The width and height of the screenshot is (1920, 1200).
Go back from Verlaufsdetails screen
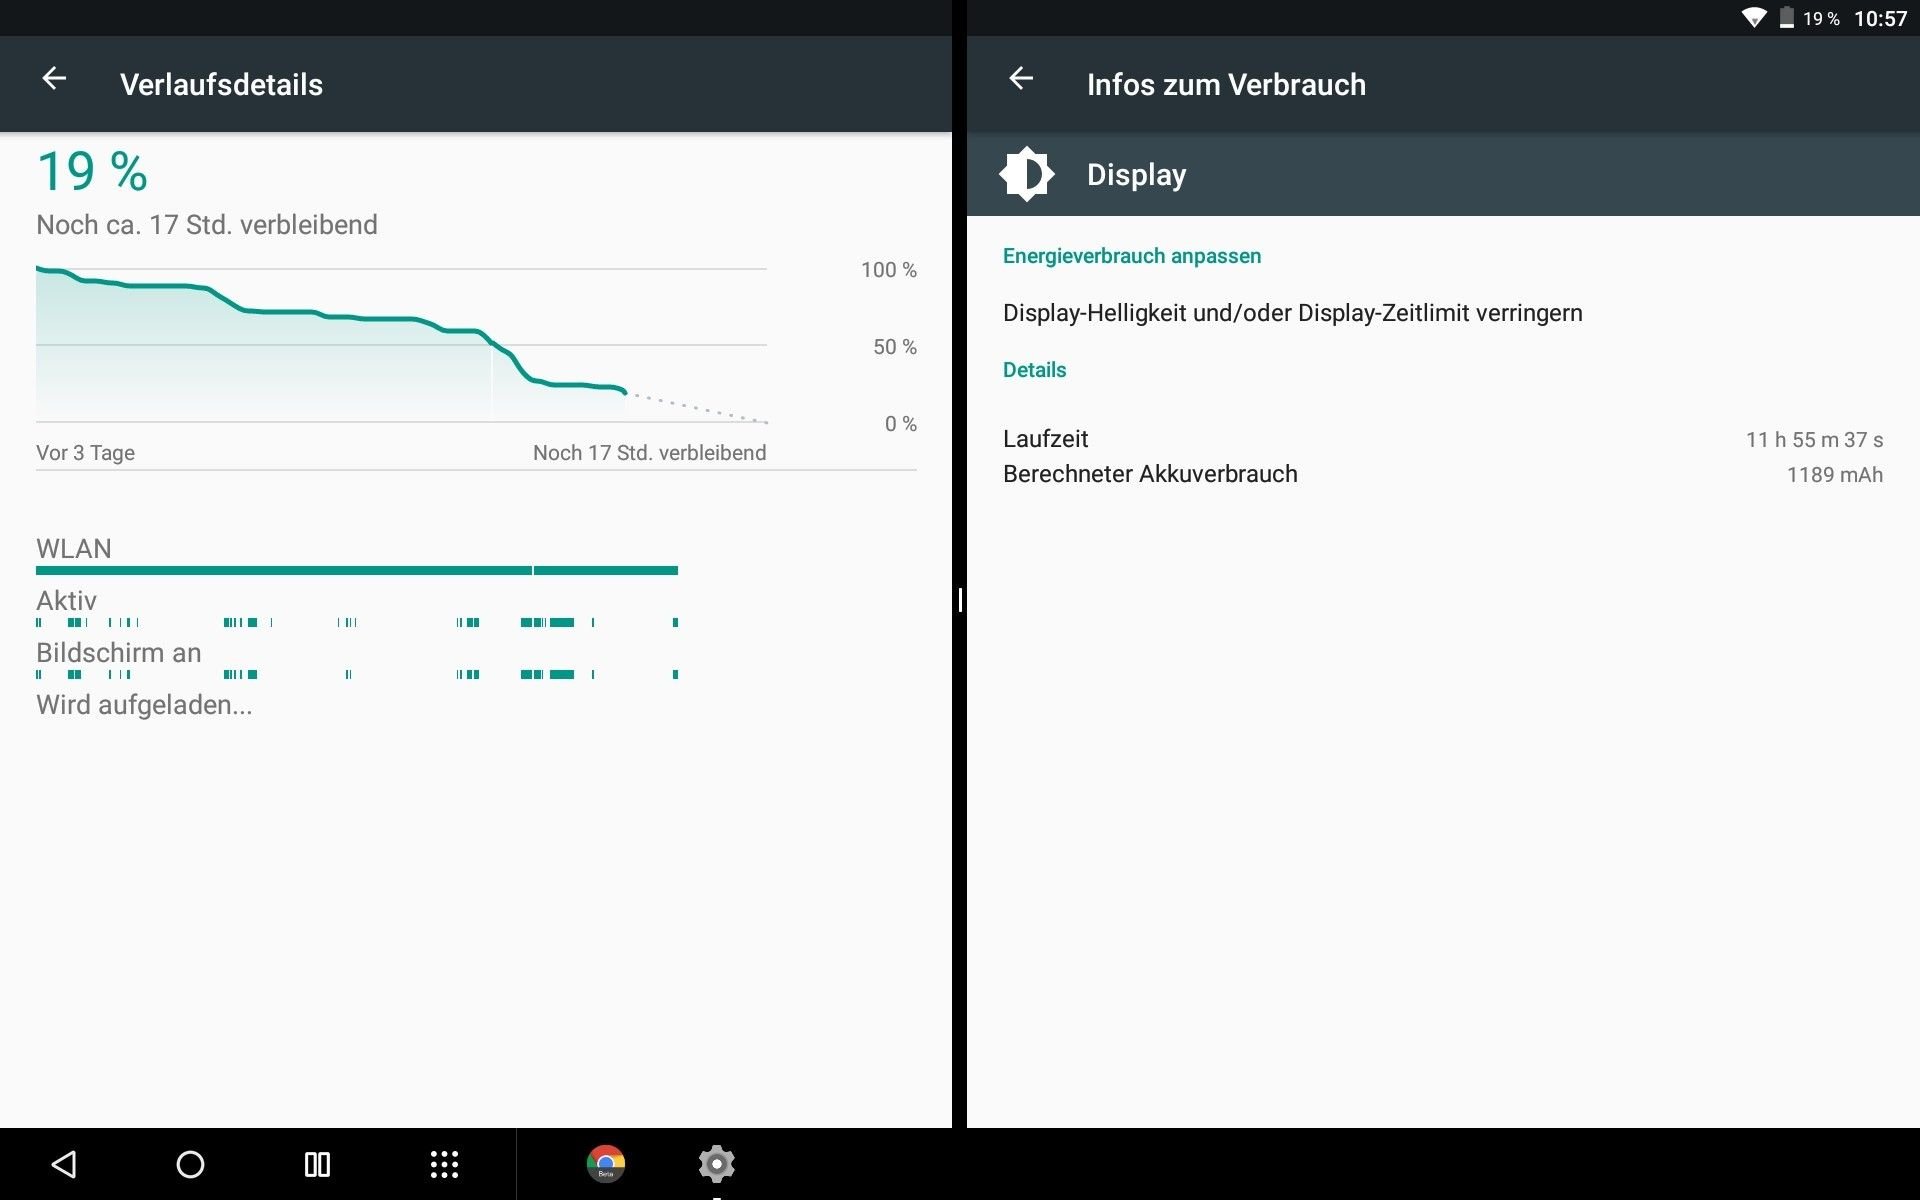click(54, 78)
